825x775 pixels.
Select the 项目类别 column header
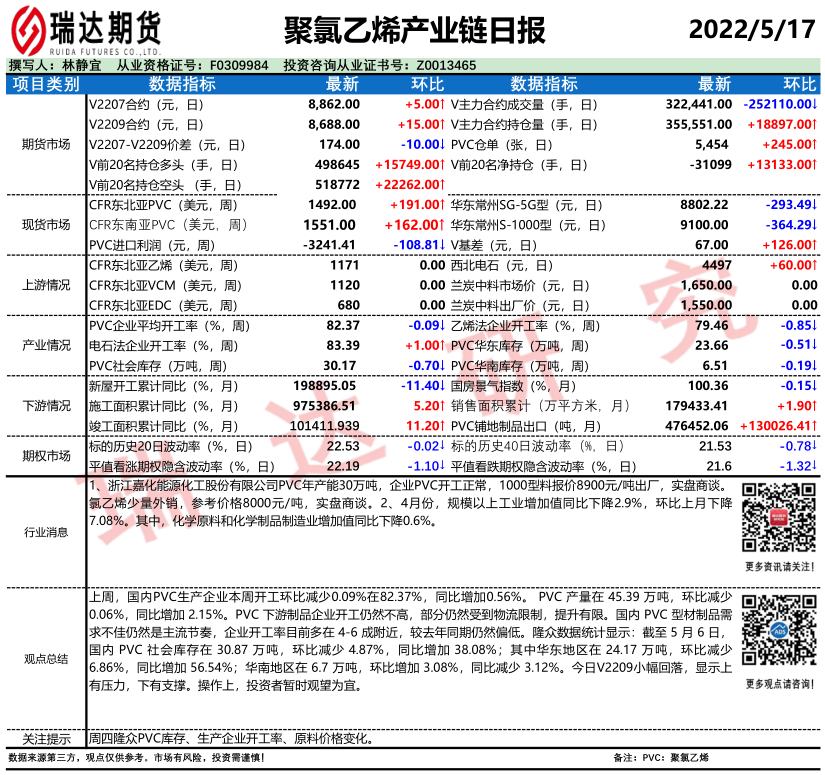click(x=46, y=84)
